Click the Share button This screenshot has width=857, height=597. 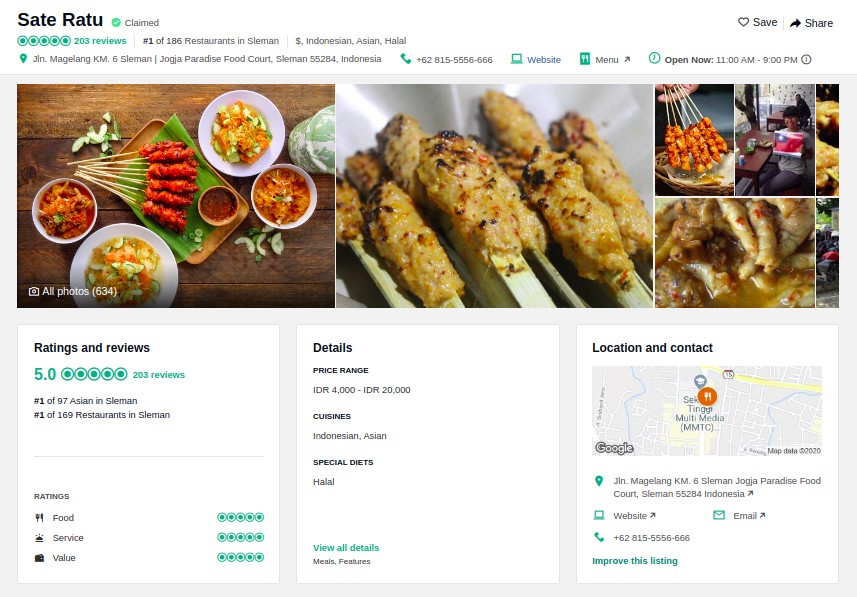[812, 23]
